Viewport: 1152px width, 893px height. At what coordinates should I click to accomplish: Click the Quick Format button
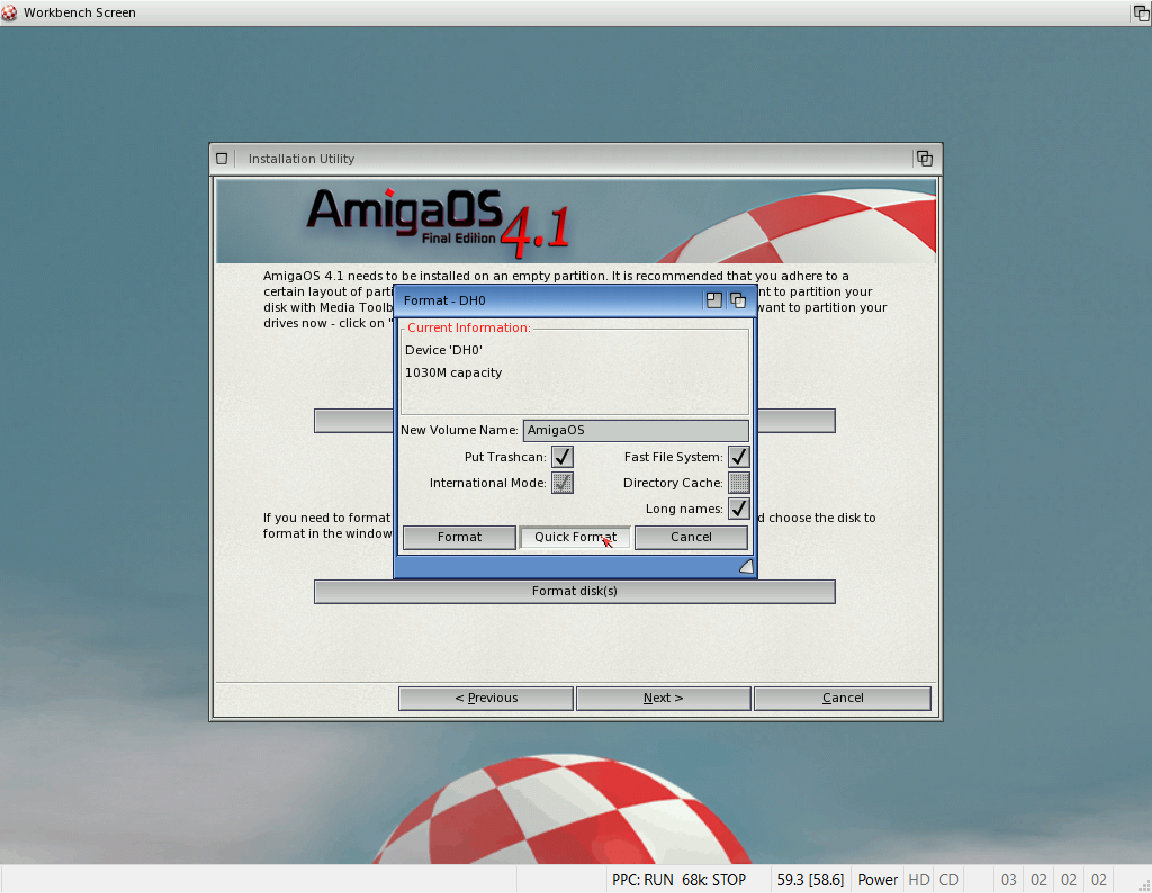[x=575, y=537]
